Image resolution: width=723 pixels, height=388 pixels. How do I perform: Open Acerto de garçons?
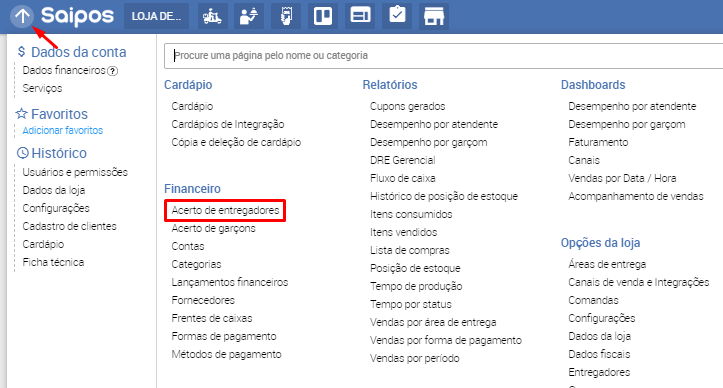coord(213,228)
